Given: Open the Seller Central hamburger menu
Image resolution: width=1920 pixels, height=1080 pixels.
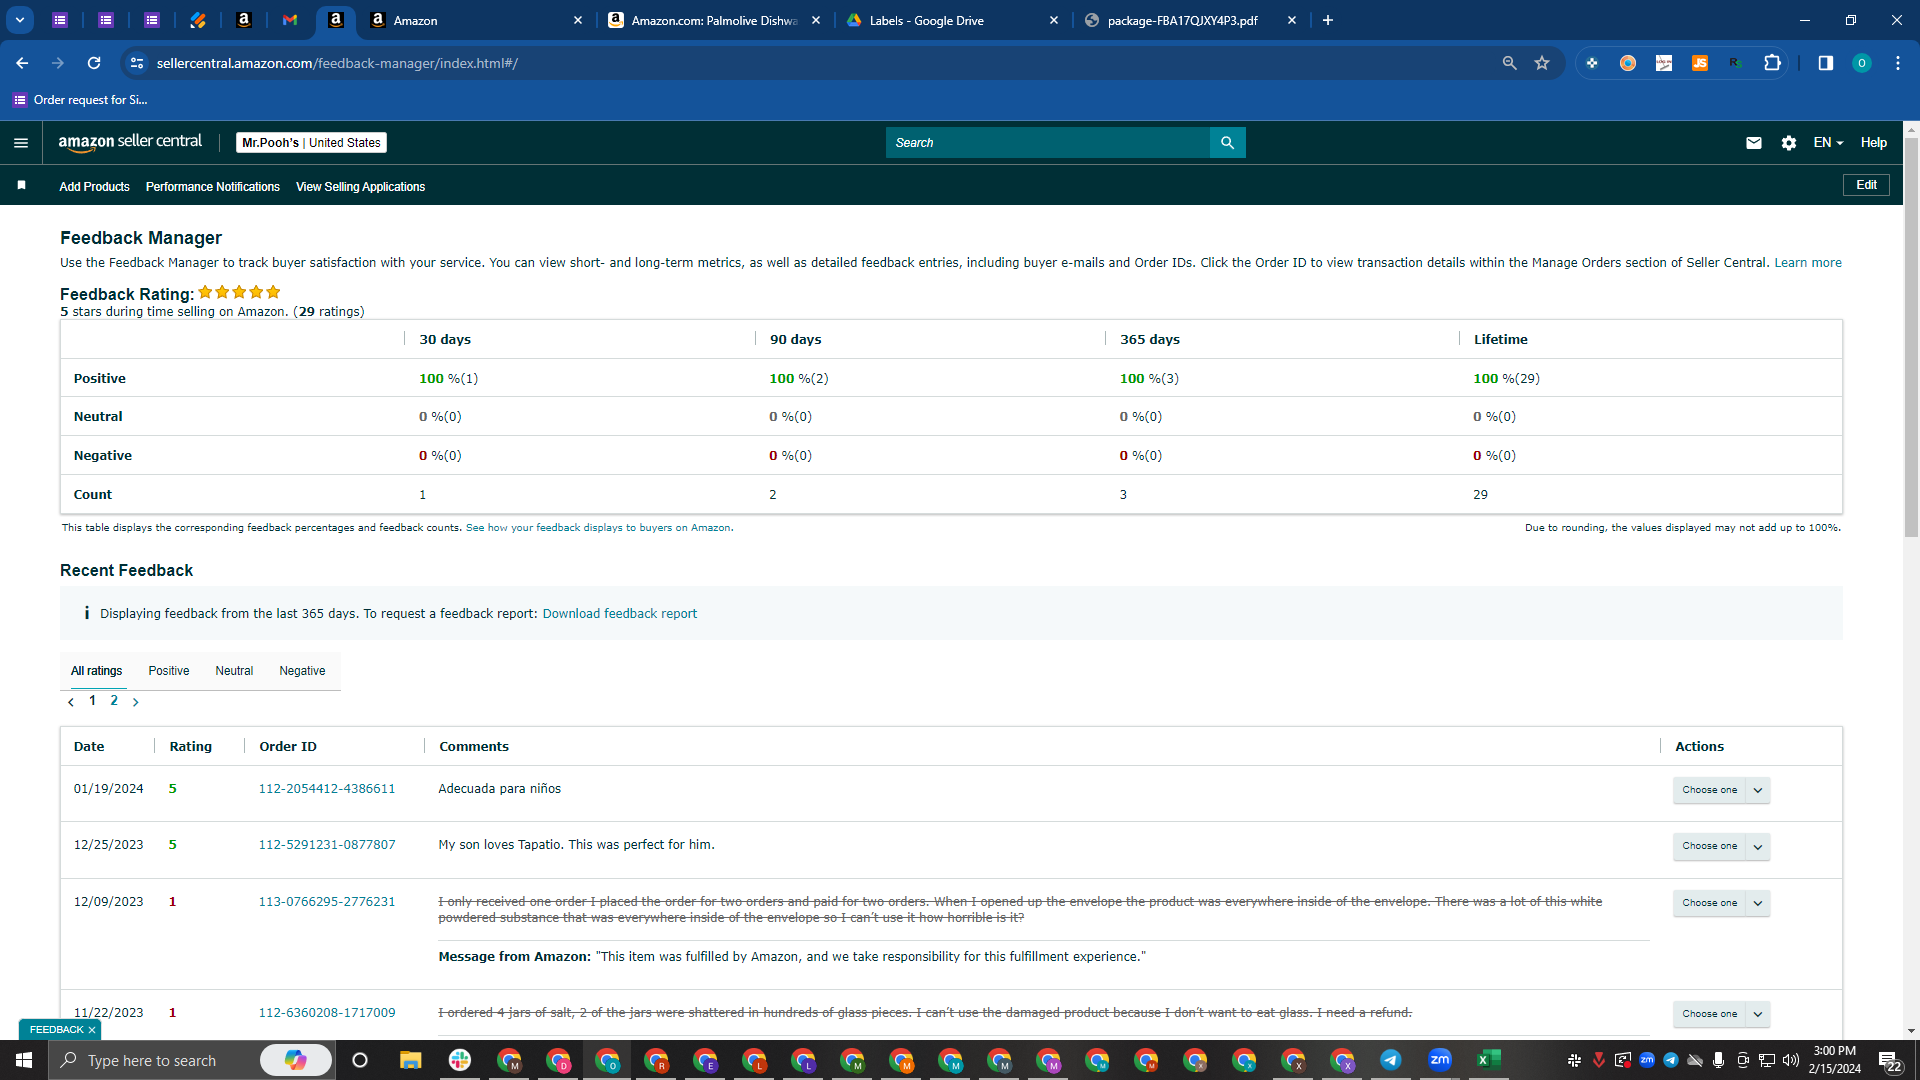Looking at the screenshot, I should pos(21,143).
